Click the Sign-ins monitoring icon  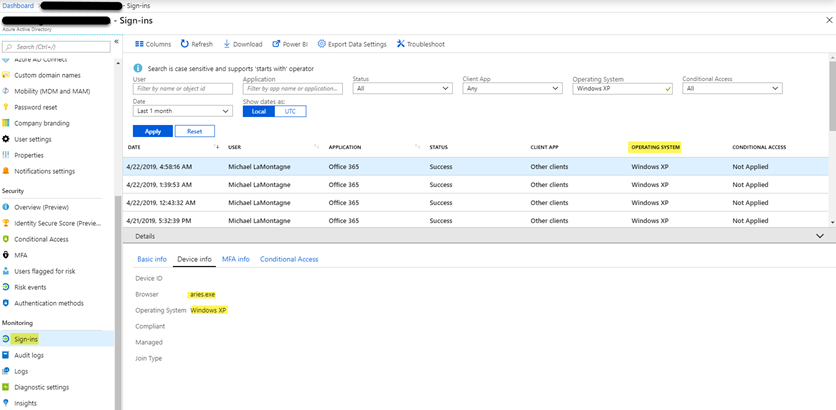pos(6,339)
